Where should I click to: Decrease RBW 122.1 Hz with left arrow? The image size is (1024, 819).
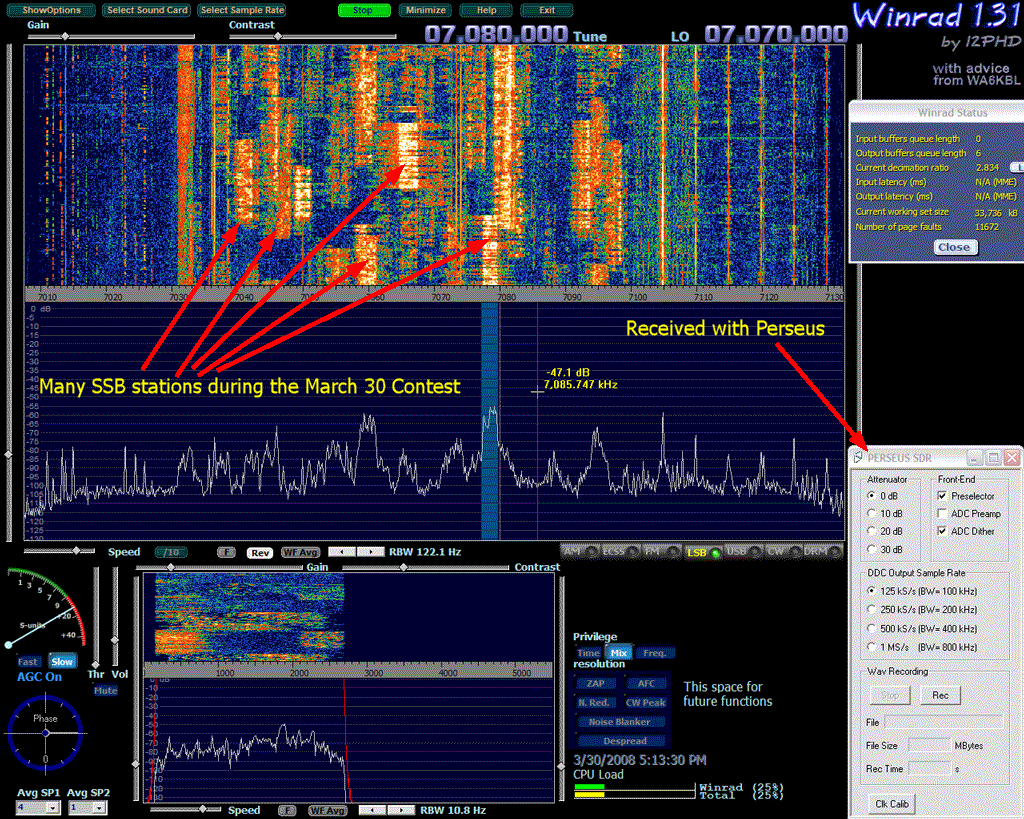[342, 552]
